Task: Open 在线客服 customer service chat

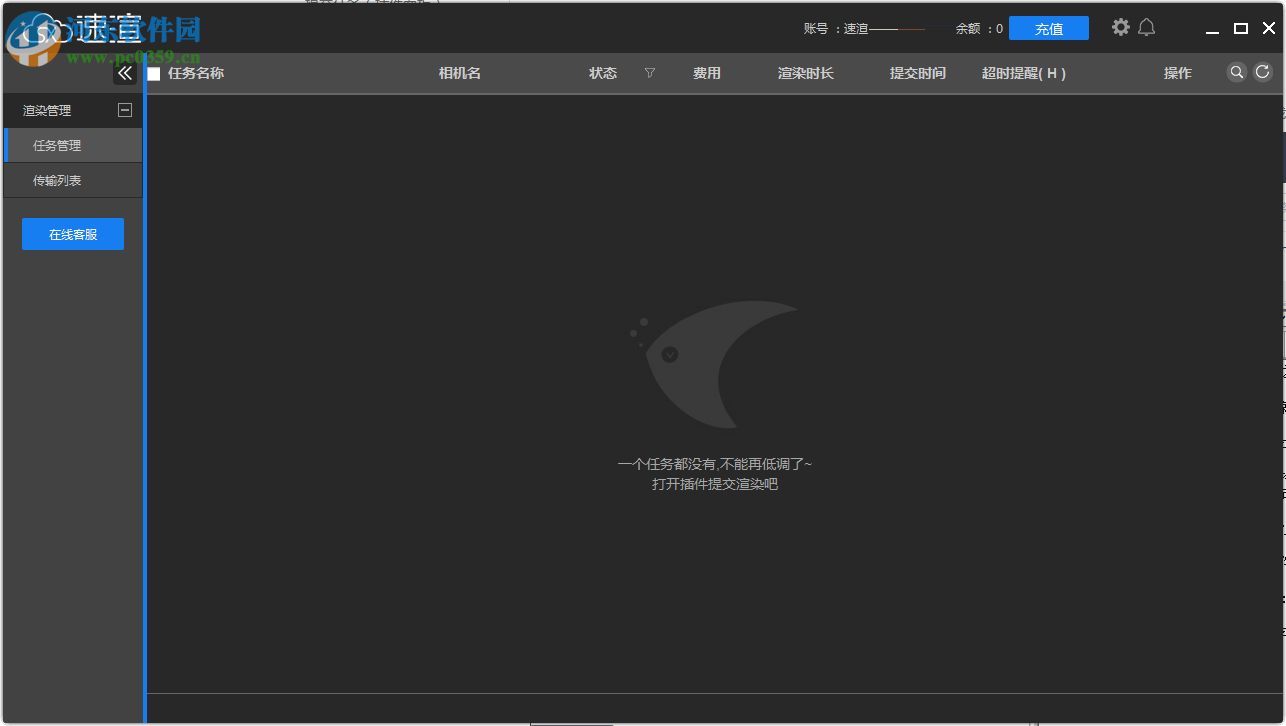Action: point(72,233)
